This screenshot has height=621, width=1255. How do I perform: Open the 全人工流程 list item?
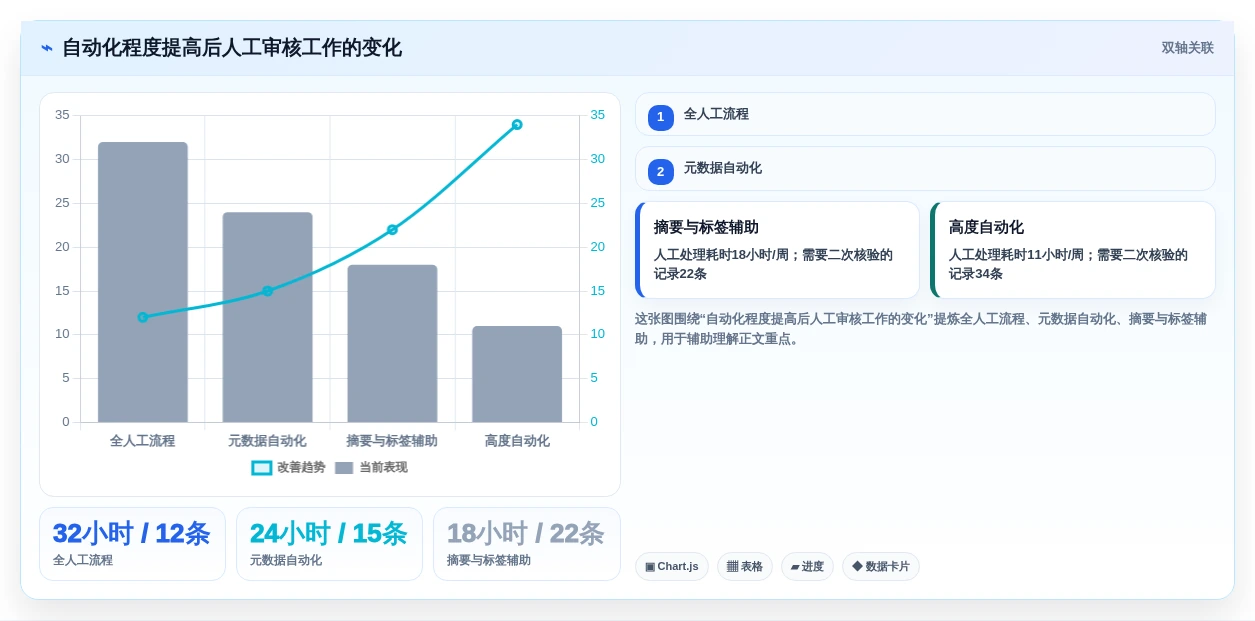(x=925, y=114)
